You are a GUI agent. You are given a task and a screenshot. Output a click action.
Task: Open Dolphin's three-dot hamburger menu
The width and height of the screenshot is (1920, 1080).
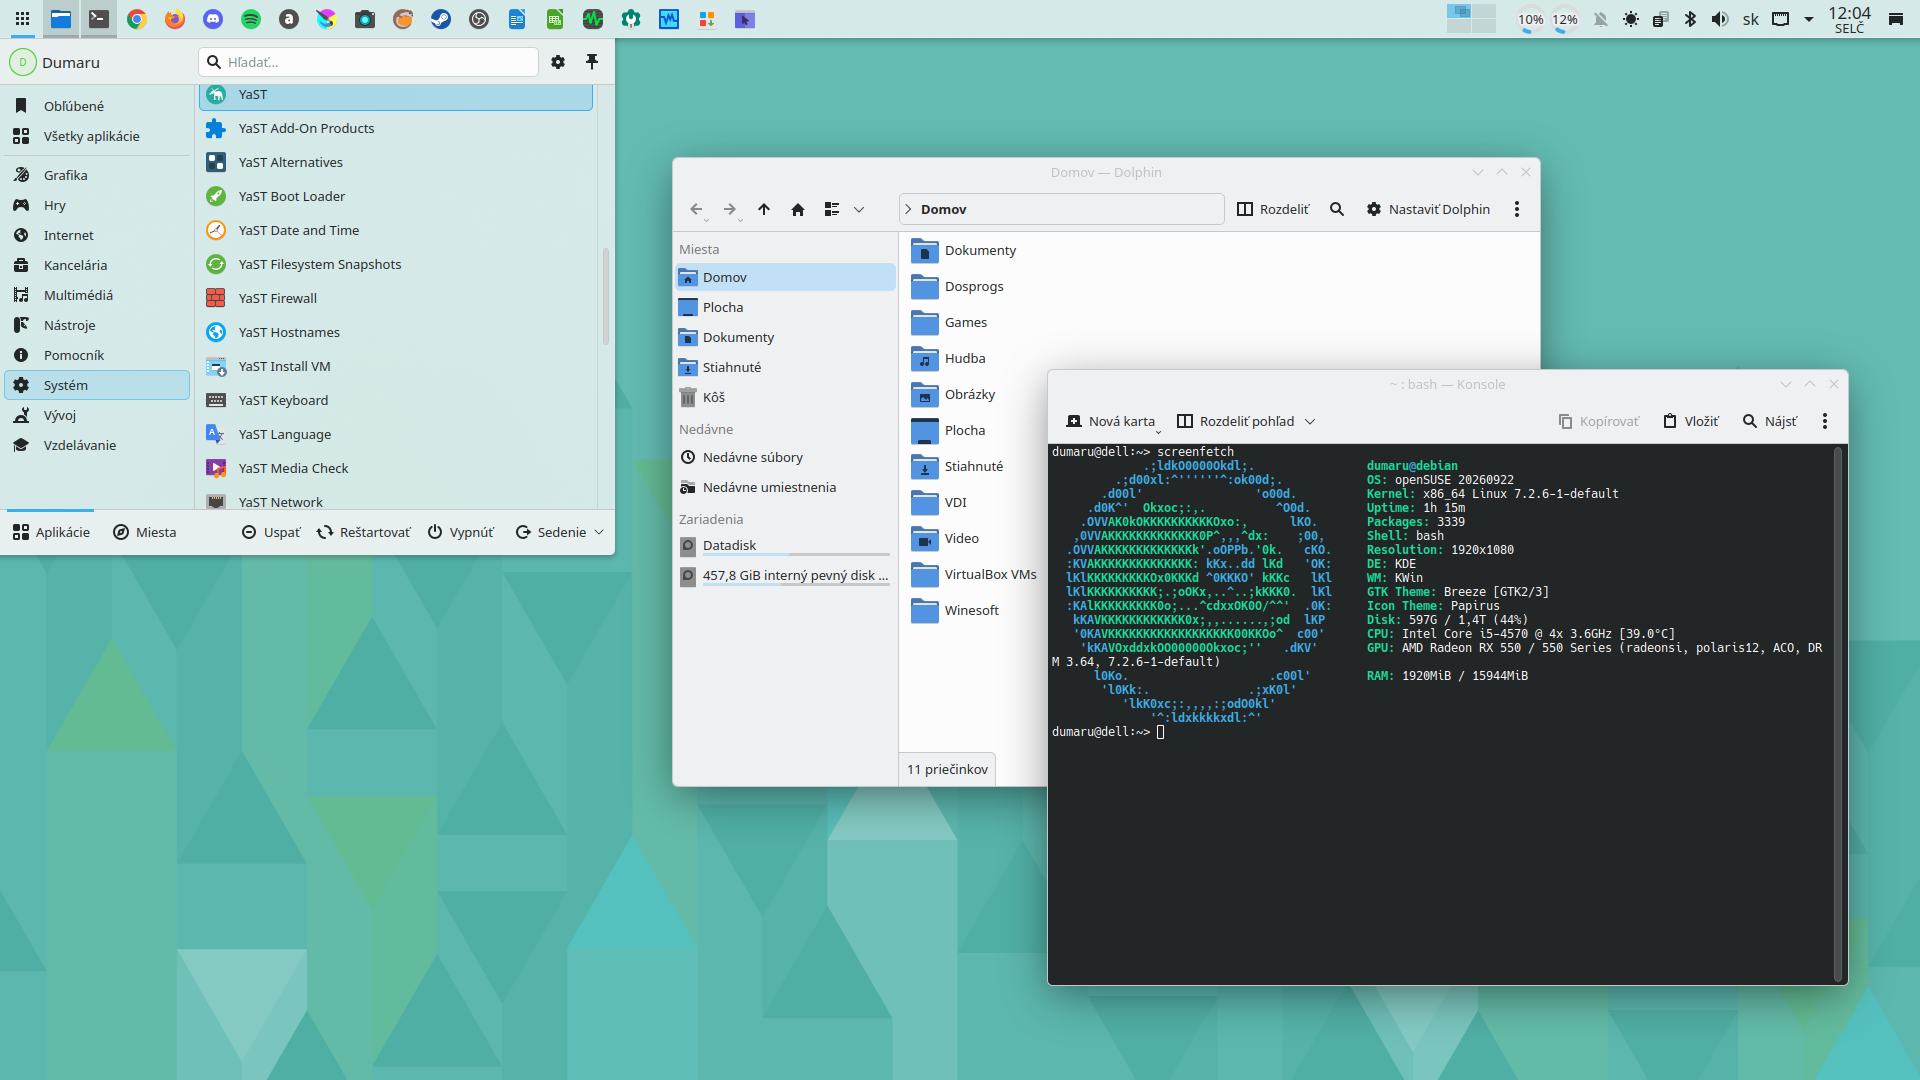click(x=1517, y=209)
